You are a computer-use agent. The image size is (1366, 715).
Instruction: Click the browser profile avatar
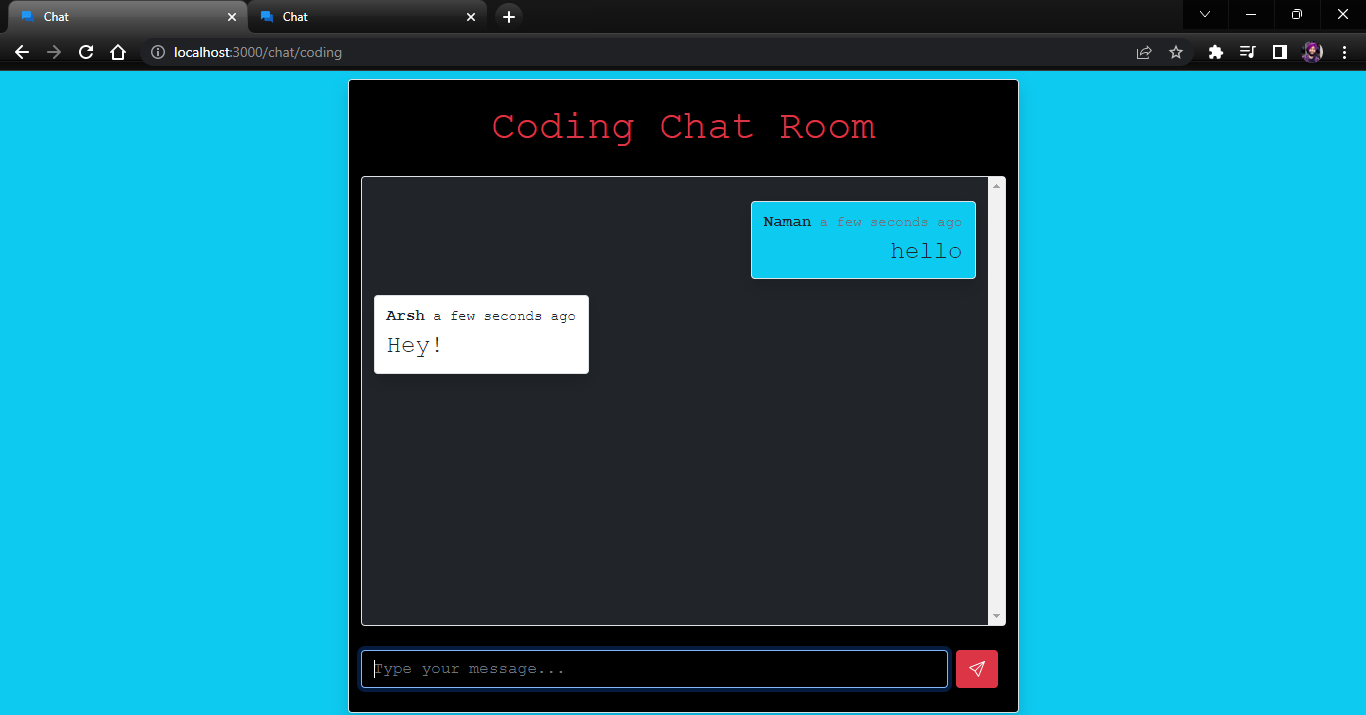tap(1312, 52)
